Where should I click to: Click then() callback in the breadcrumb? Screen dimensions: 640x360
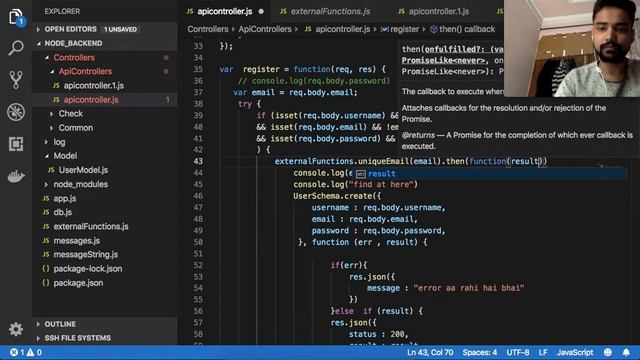(467, 29)
